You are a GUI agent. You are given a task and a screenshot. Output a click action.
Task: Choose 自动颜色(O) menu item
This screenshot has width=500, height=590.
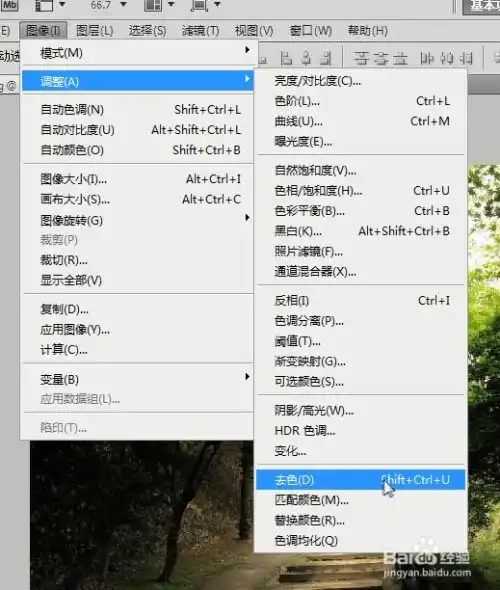138,150
